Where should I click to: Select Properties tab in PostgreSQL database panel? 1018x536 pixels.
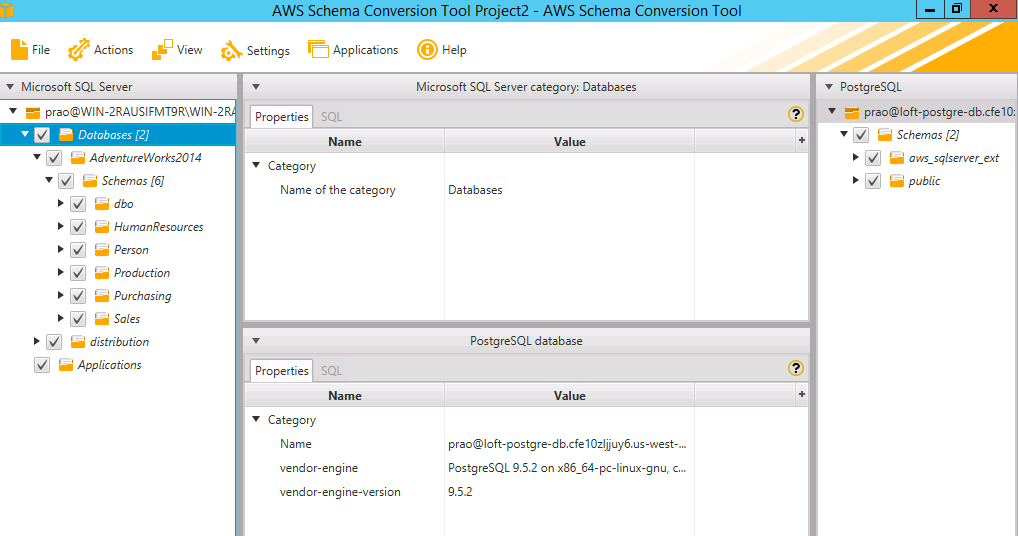click(x=281, y=371)
